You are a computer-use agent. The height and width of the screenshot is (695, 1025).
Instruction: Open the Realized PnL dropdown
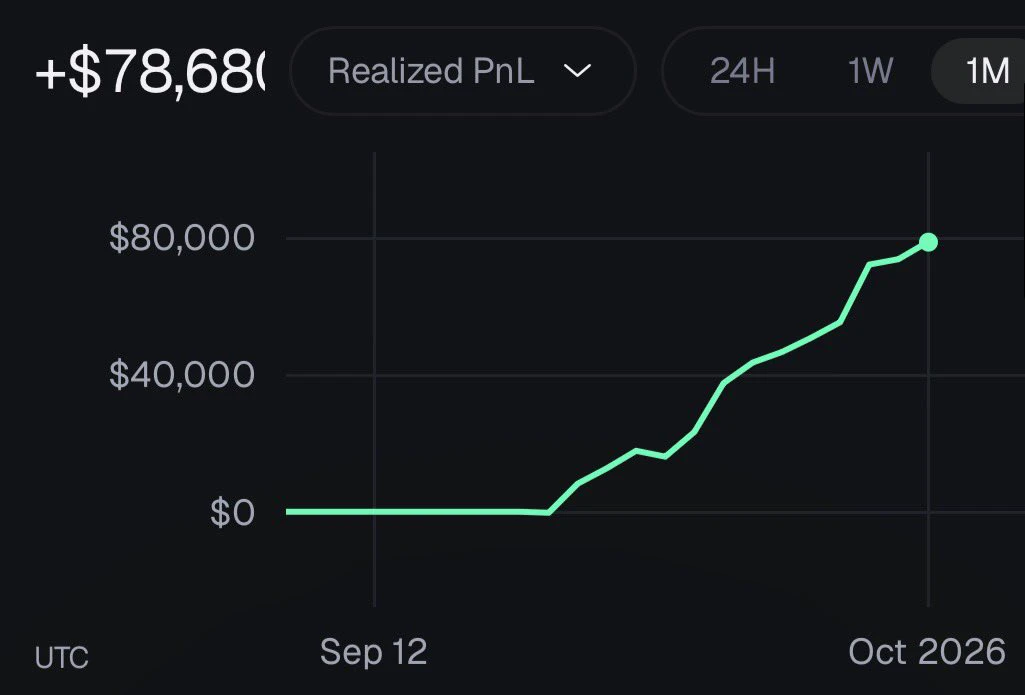(x=463, y=71)
